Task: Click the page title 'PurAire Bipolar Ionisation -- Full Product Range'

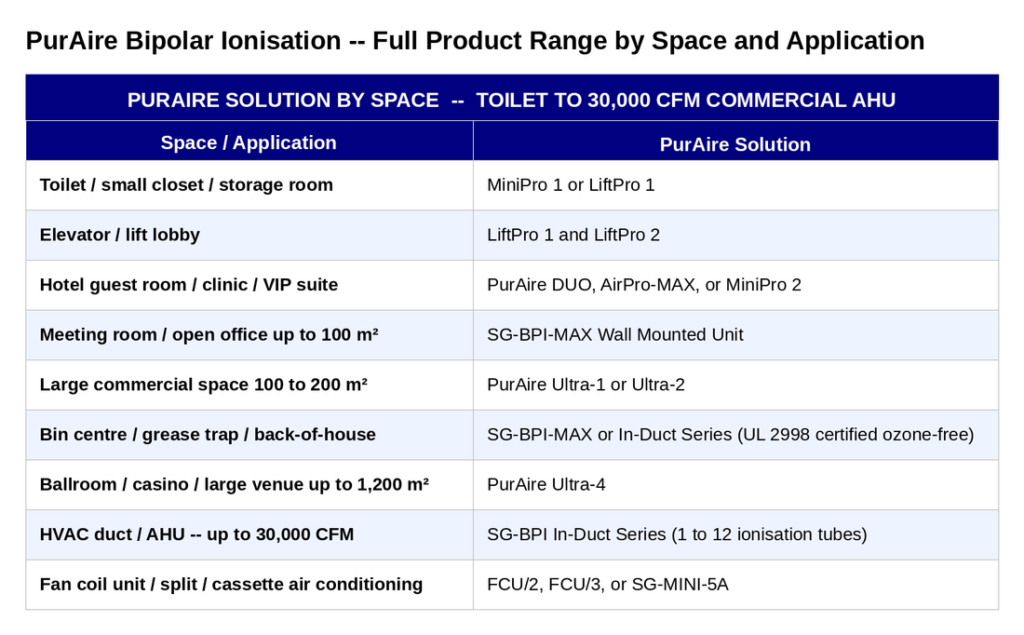Action: [475, 41]
